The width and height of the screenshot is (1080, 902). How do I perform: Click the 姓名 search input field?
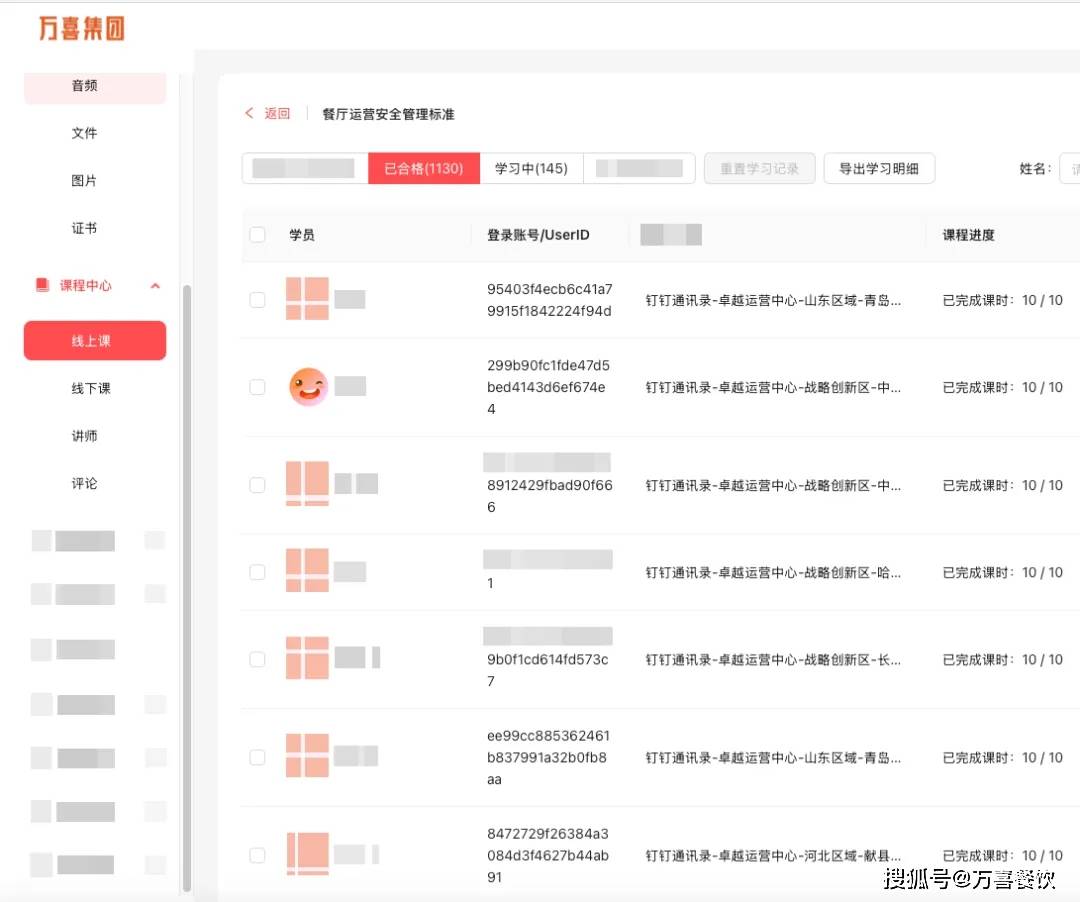click(1069, 169)
